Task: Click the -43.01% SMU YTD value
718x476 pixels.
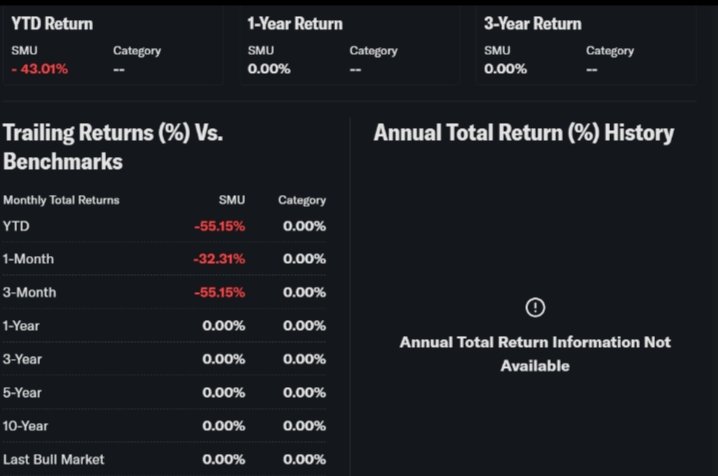Action: (41, 69)
